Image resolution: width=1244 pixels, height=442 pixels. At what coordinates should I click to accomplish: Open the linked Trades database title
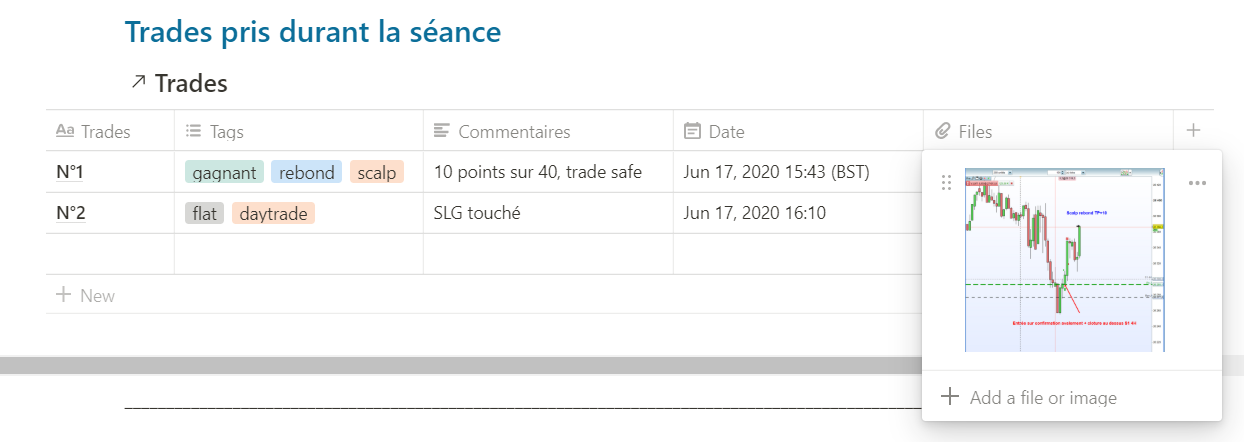(x=191, y=83)
